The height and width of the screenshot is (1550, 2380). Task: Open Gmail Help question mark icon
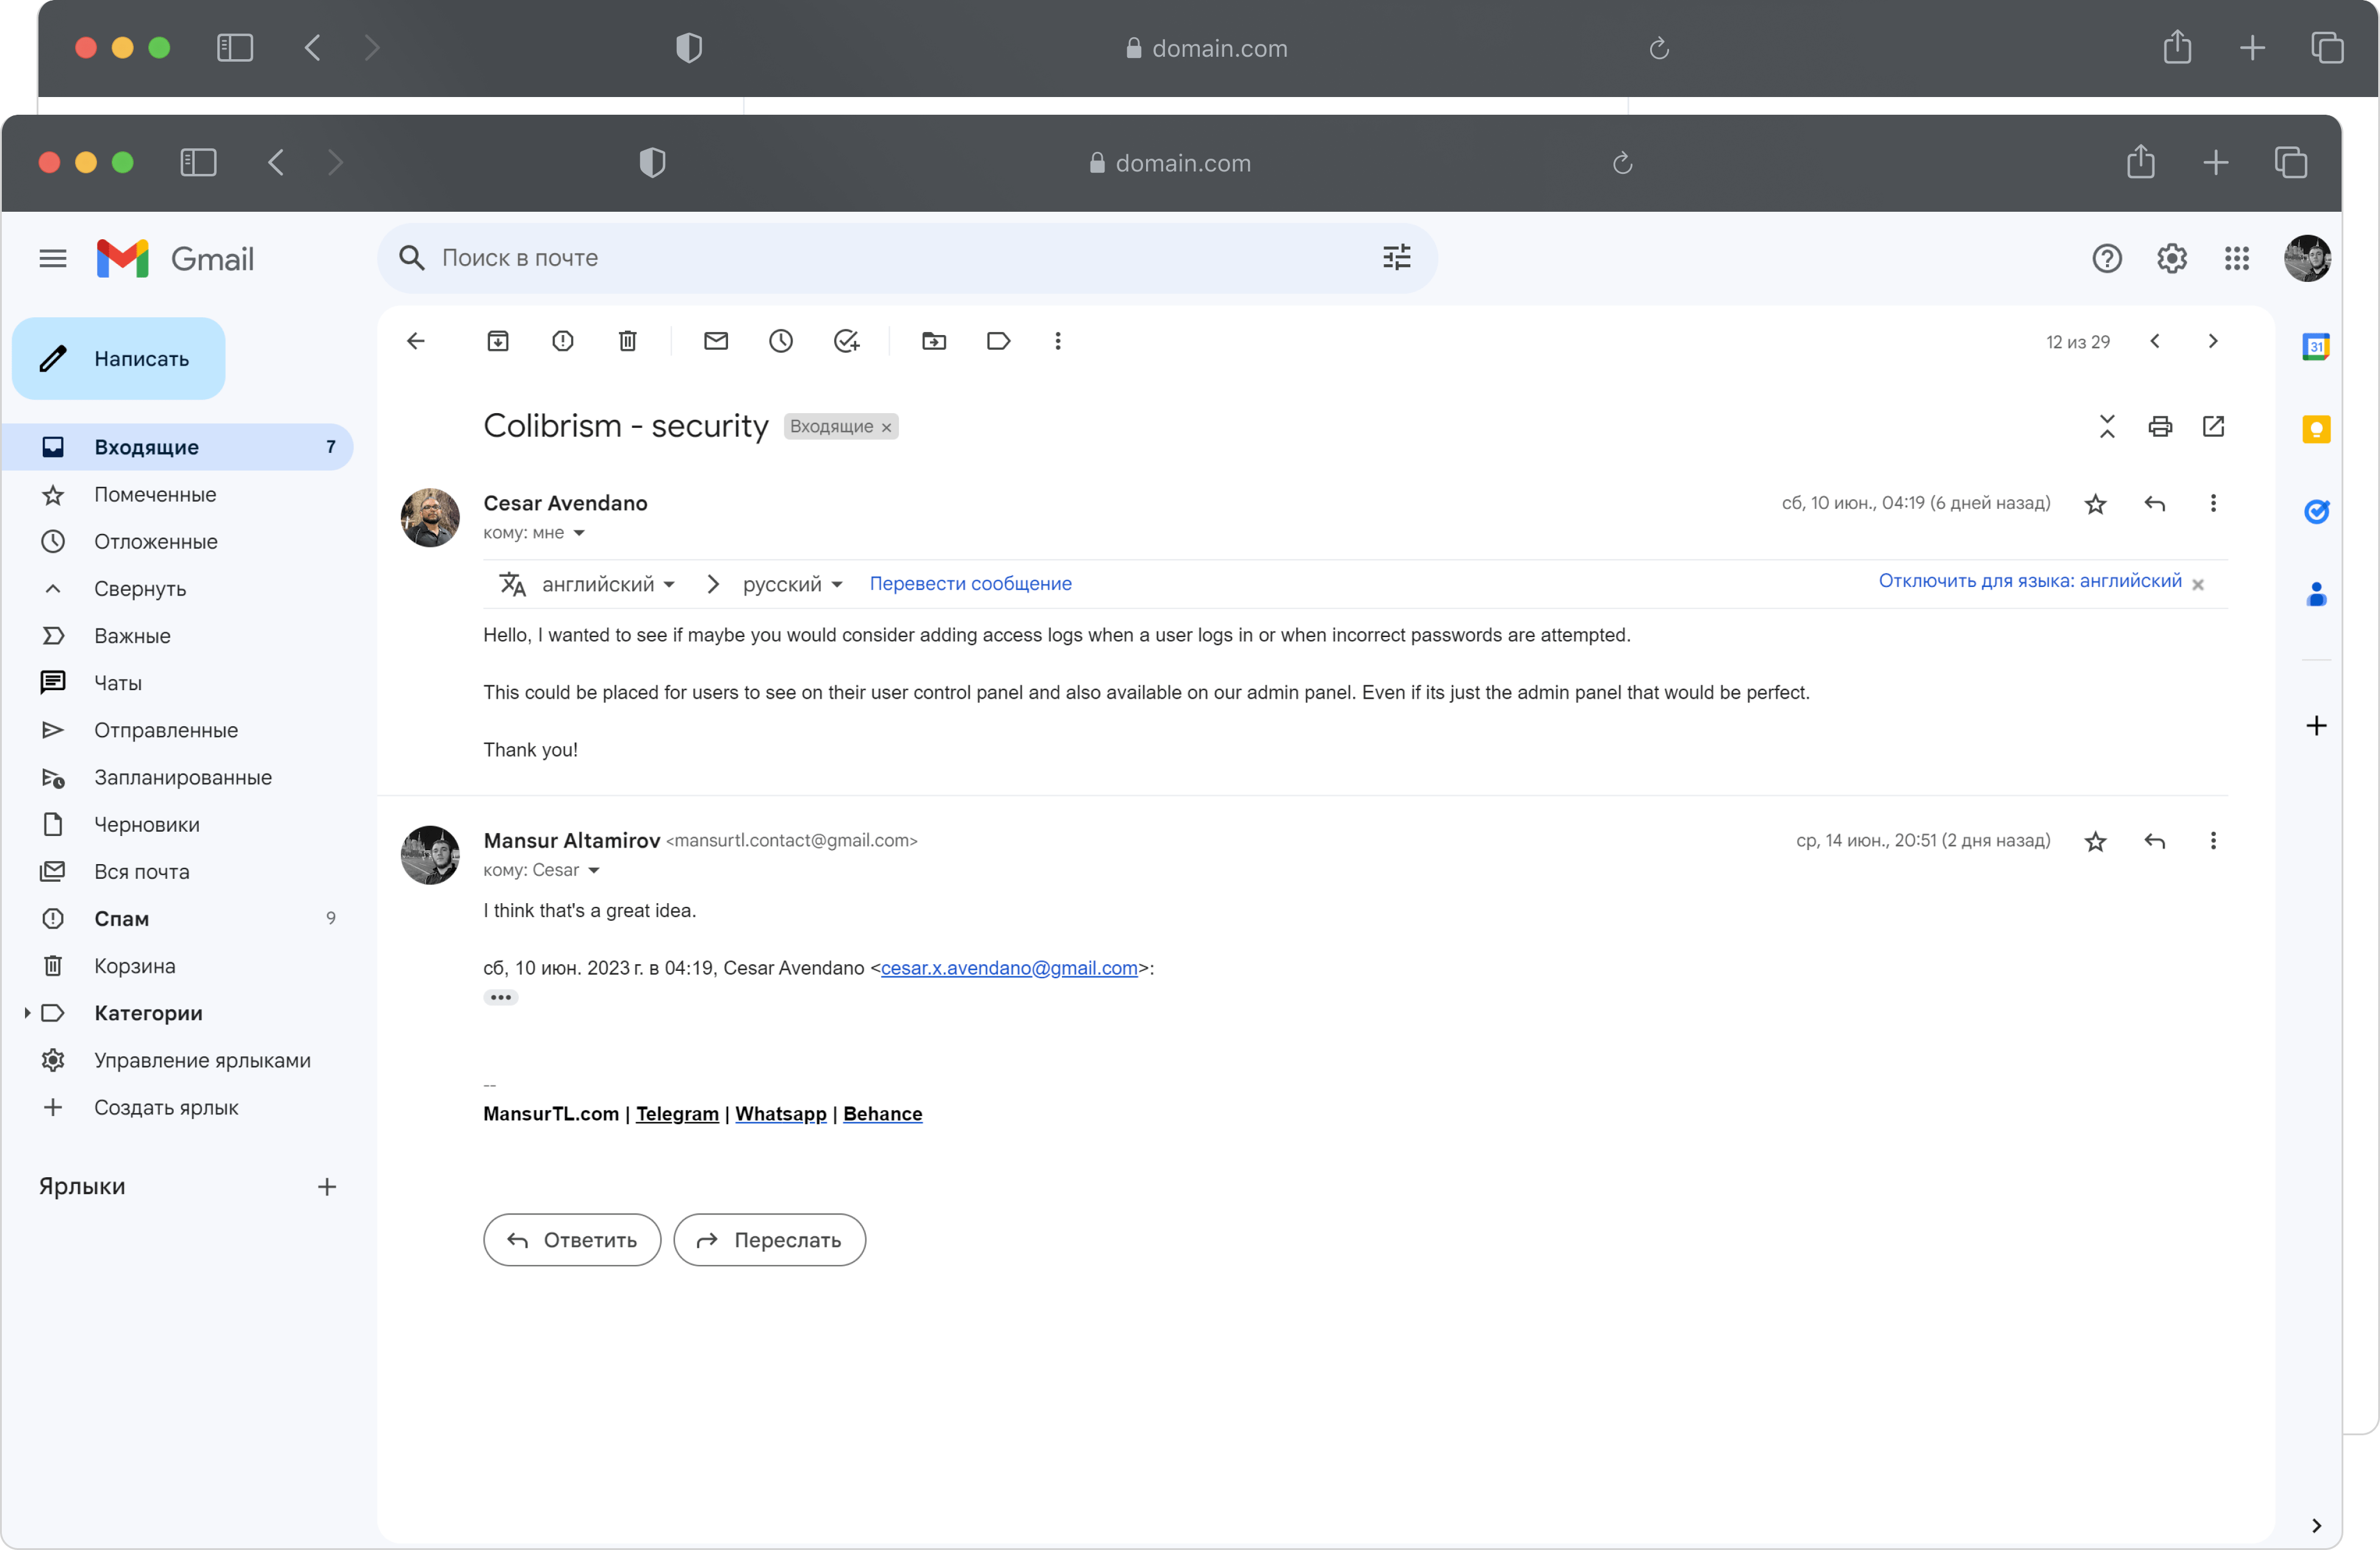2106,259
